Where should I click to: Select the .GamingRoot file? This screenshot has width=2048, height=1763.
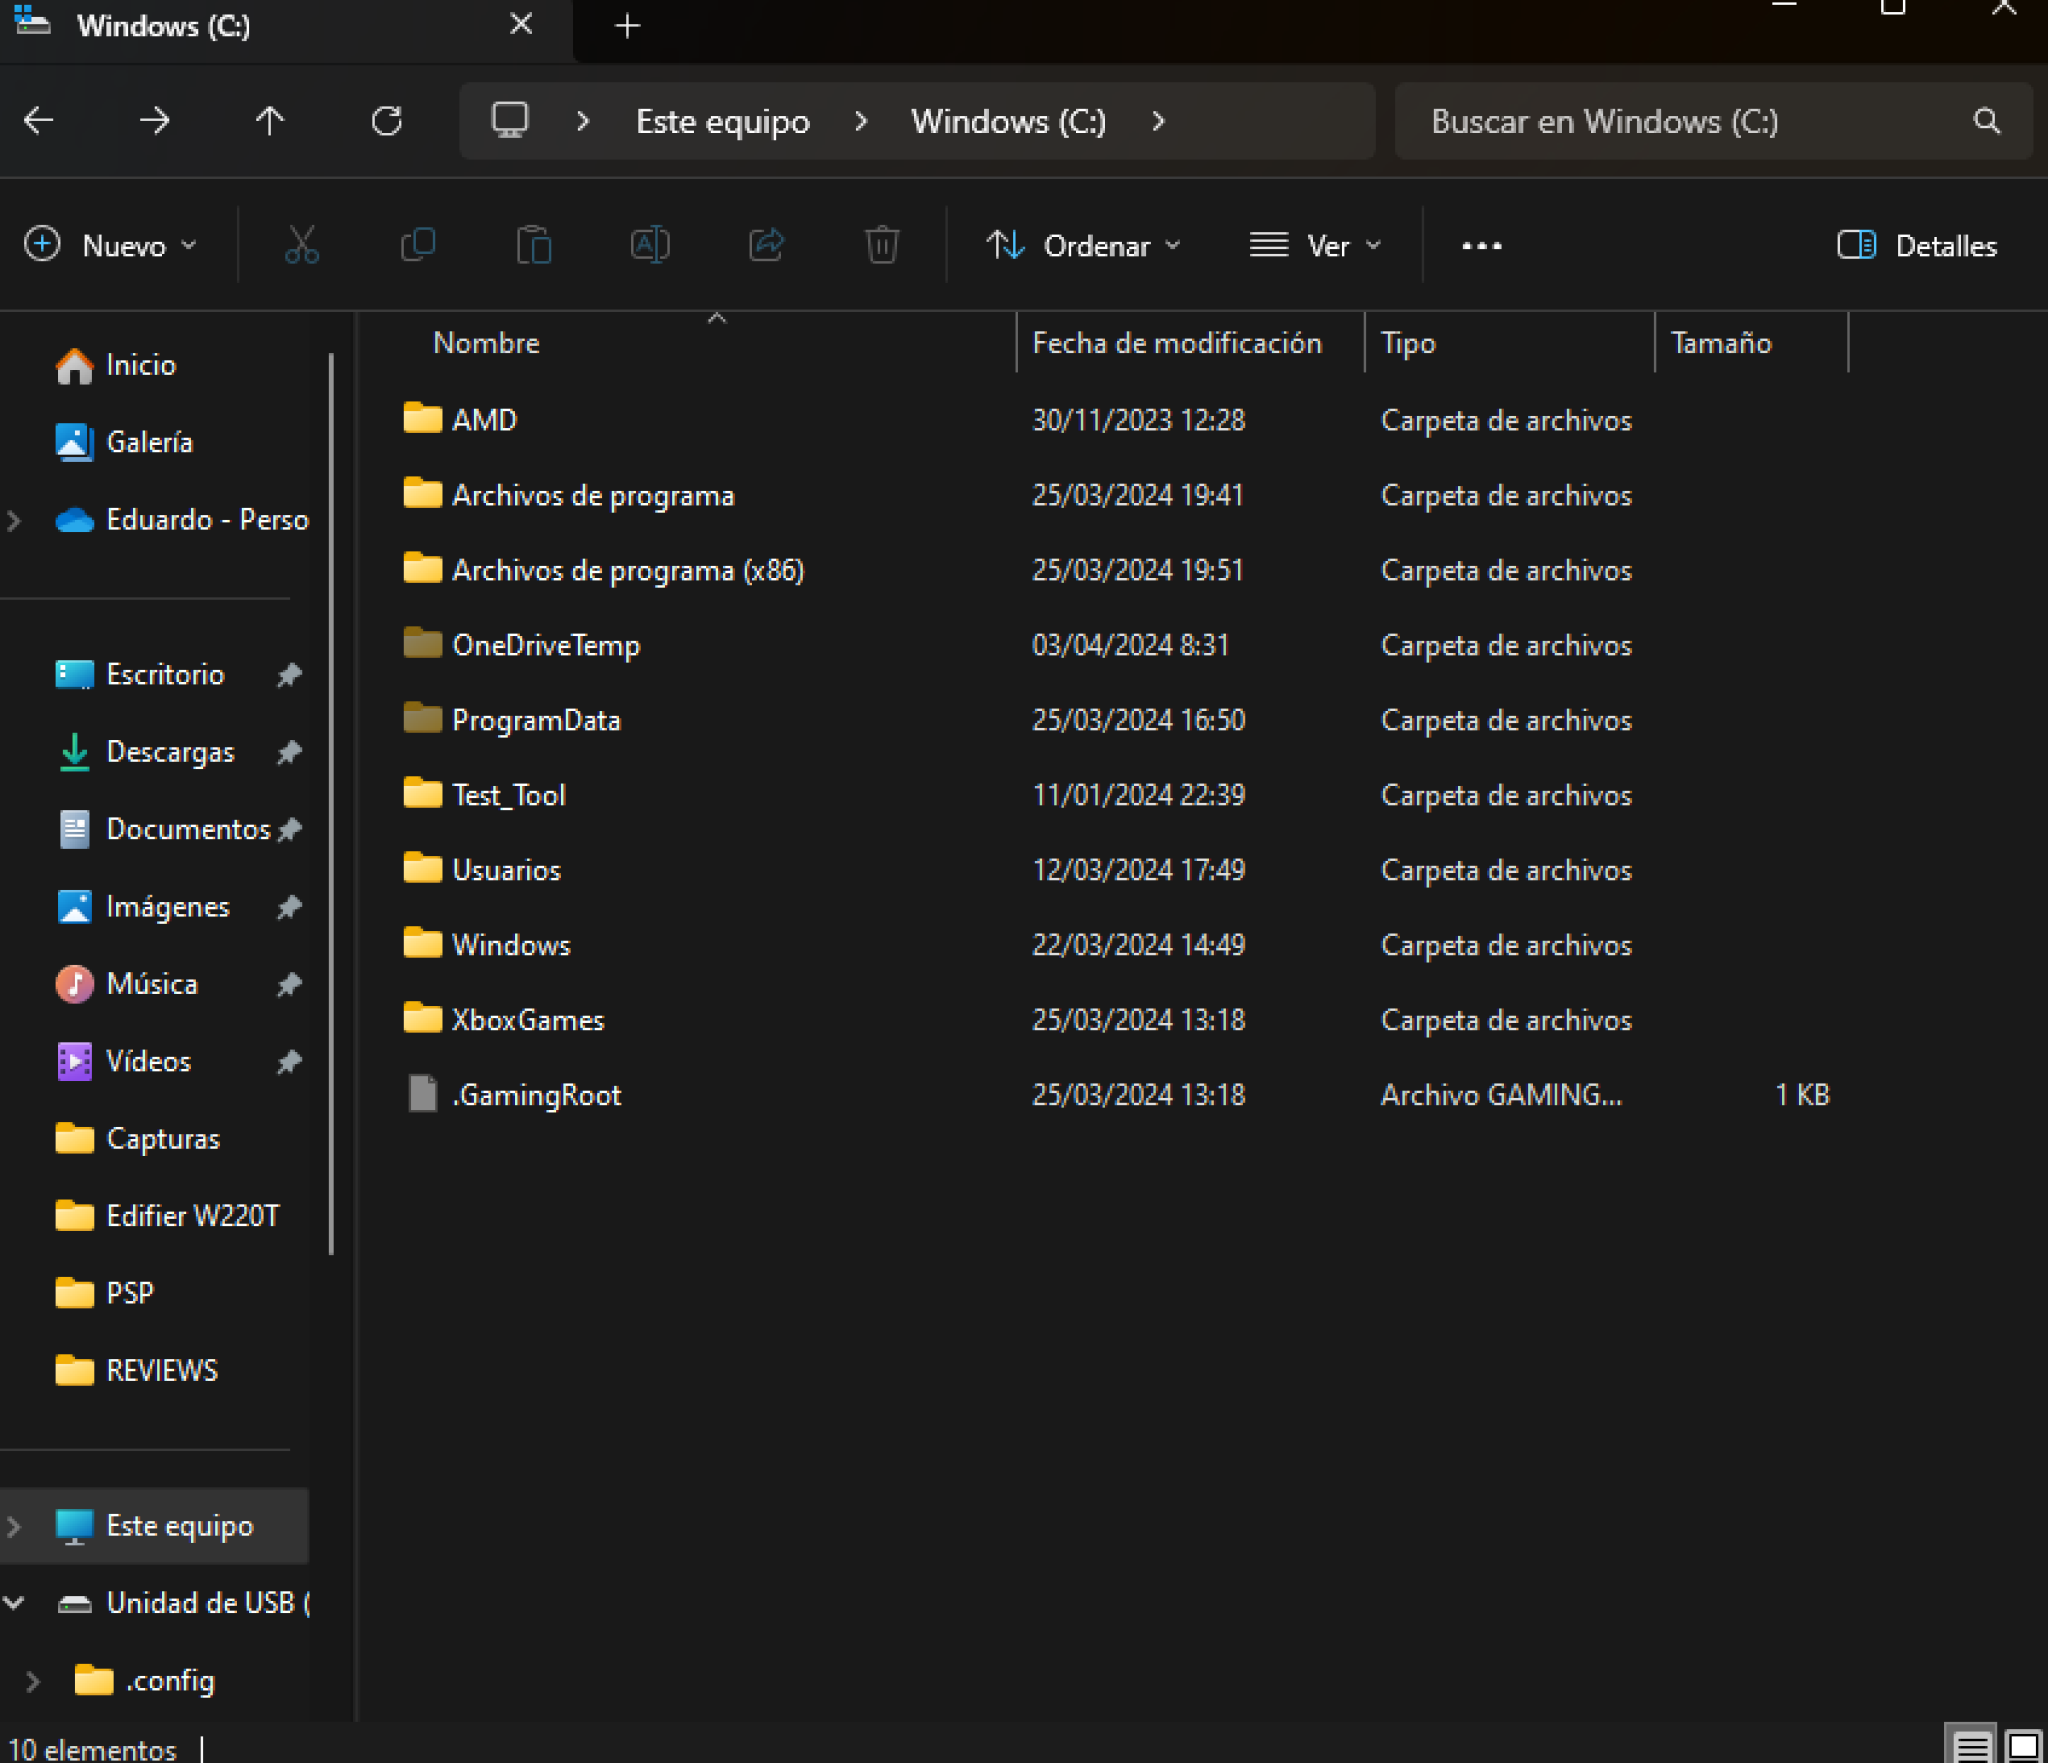coord(536,1095)
